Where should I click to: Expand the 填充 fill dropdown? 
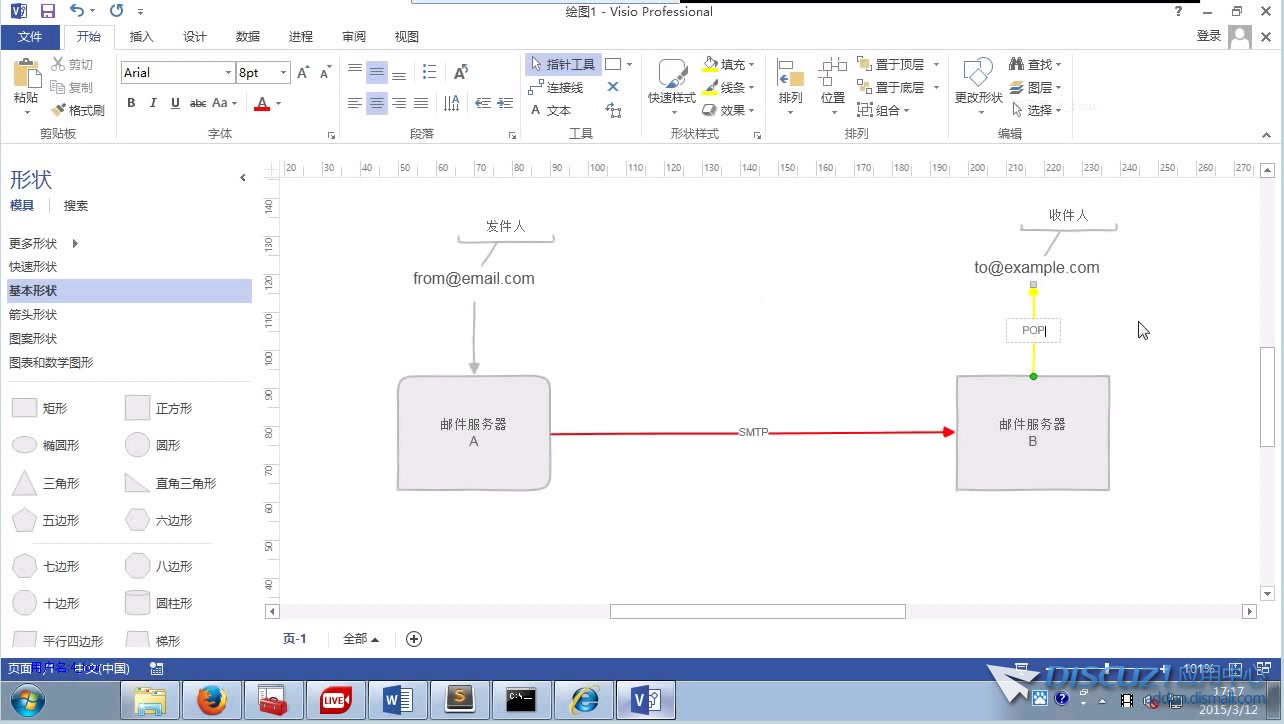click(752, 65)
